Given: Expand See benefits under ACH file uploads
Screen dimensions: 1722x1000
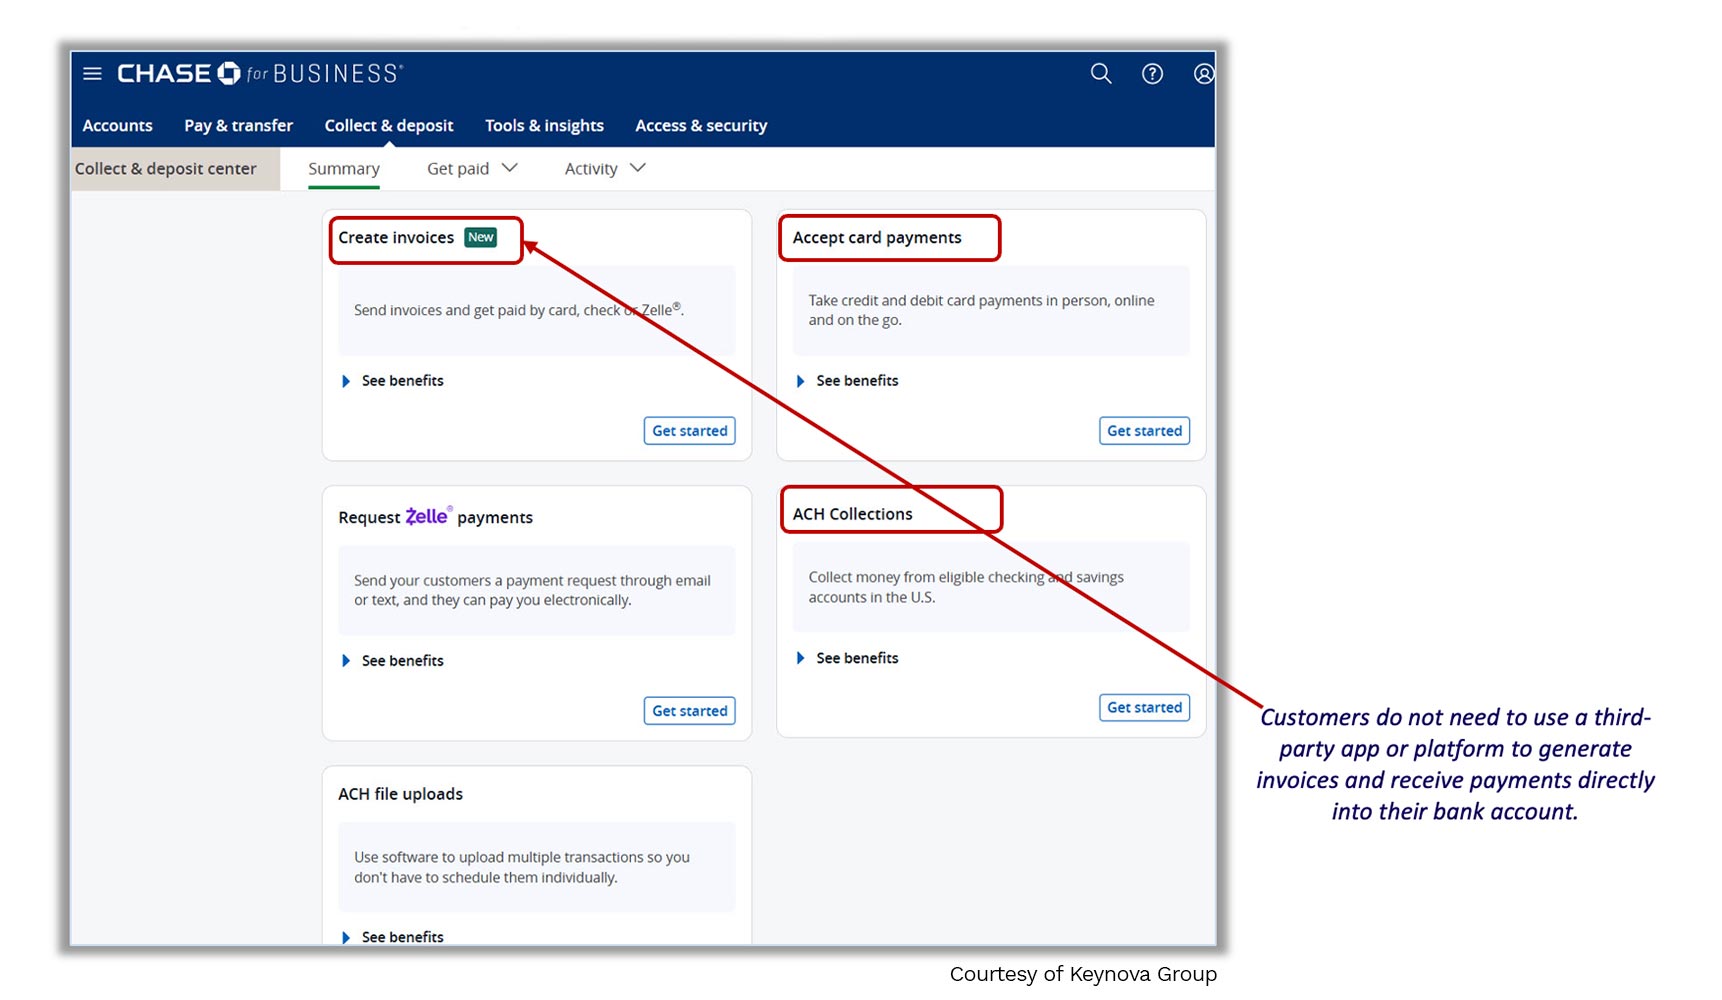Looking at the screenshot, I should [393, 937].
